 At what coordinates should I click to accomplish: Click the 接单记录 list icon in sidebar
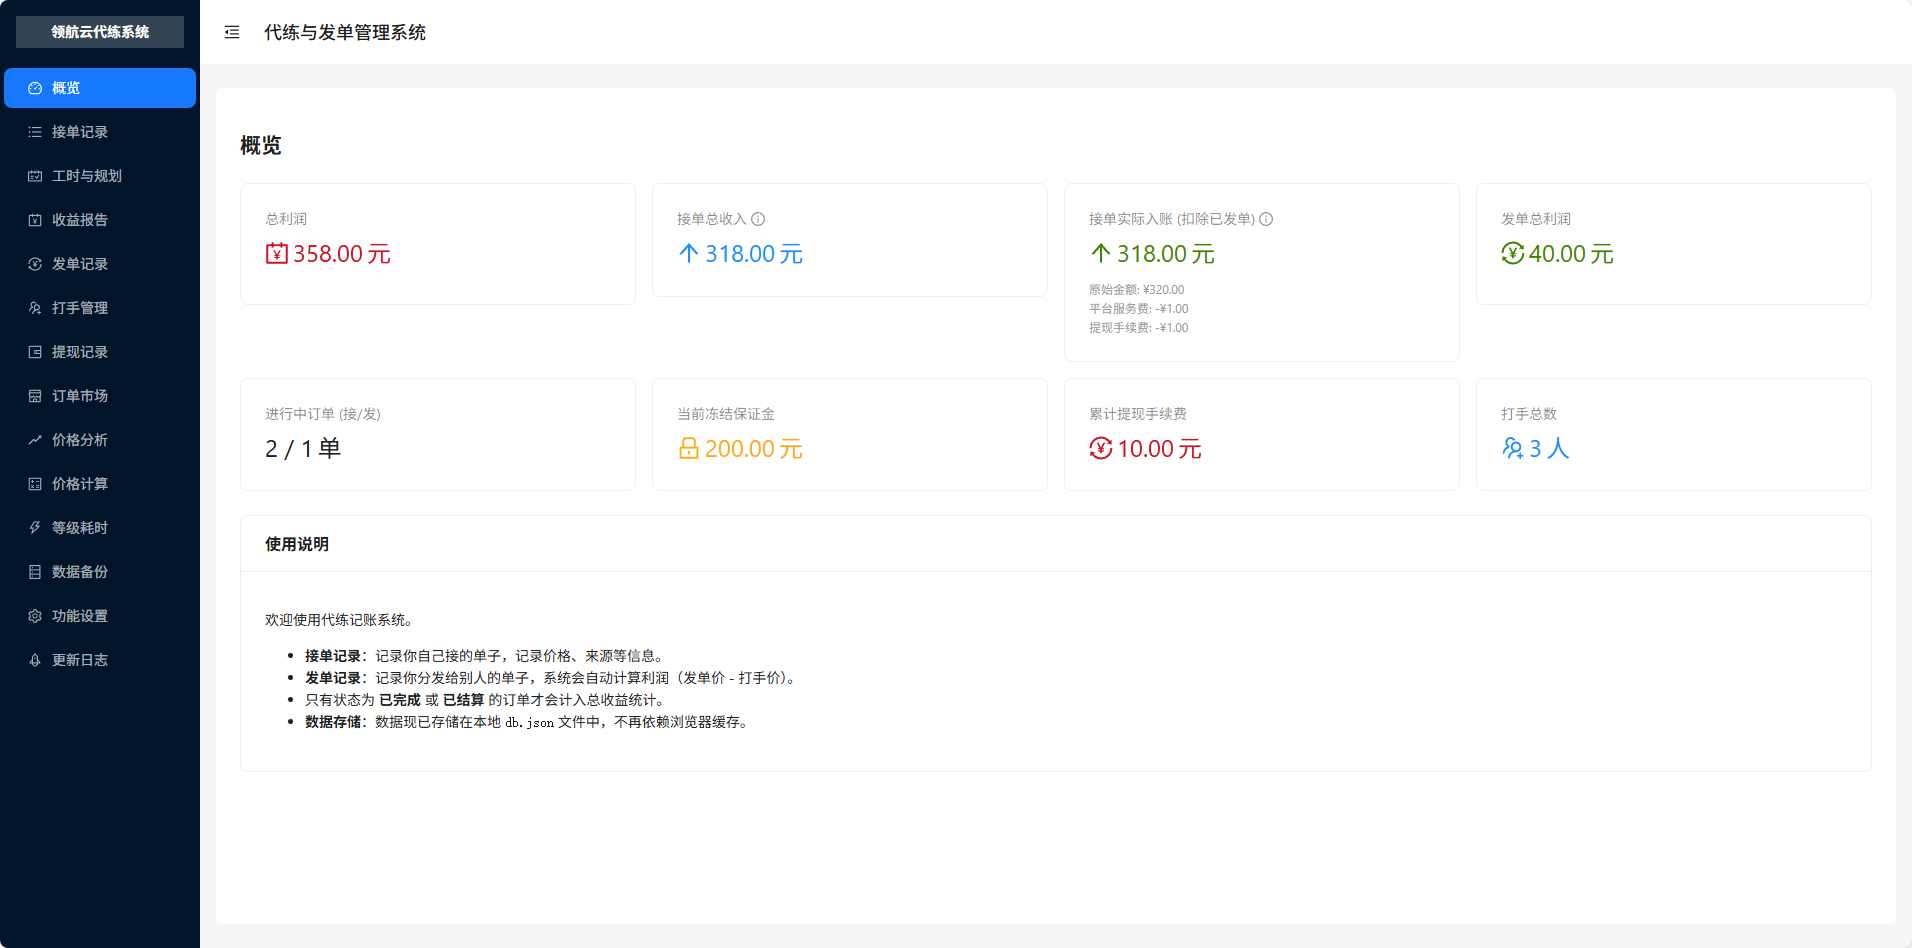[35, 132]
